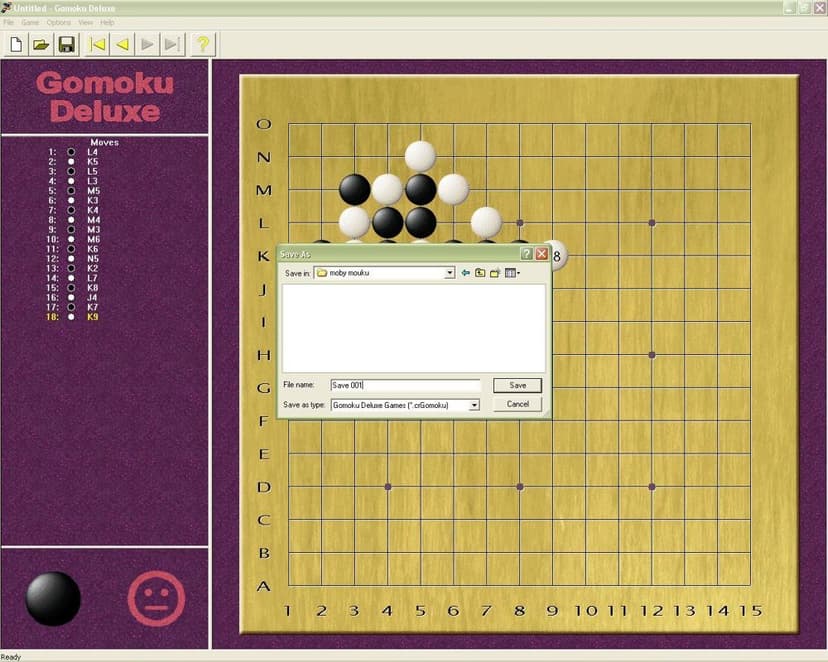828x662 pixels.
Task: Click the star point at D8
Action: pos(520,487)
